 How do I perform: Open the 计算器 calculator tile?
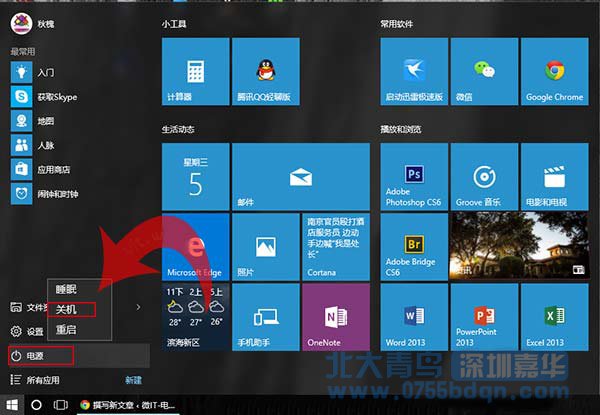pos(196,72)
